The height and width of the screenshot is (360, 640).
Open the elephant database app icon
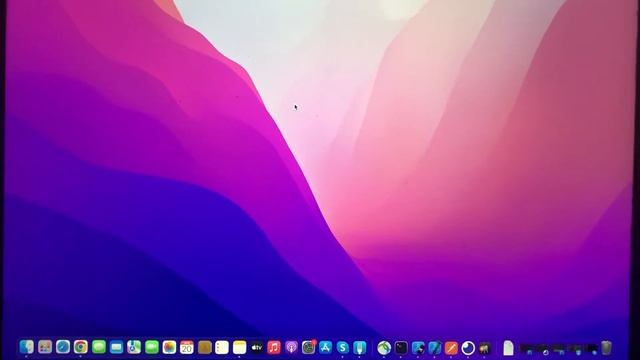tap(484, 348)
